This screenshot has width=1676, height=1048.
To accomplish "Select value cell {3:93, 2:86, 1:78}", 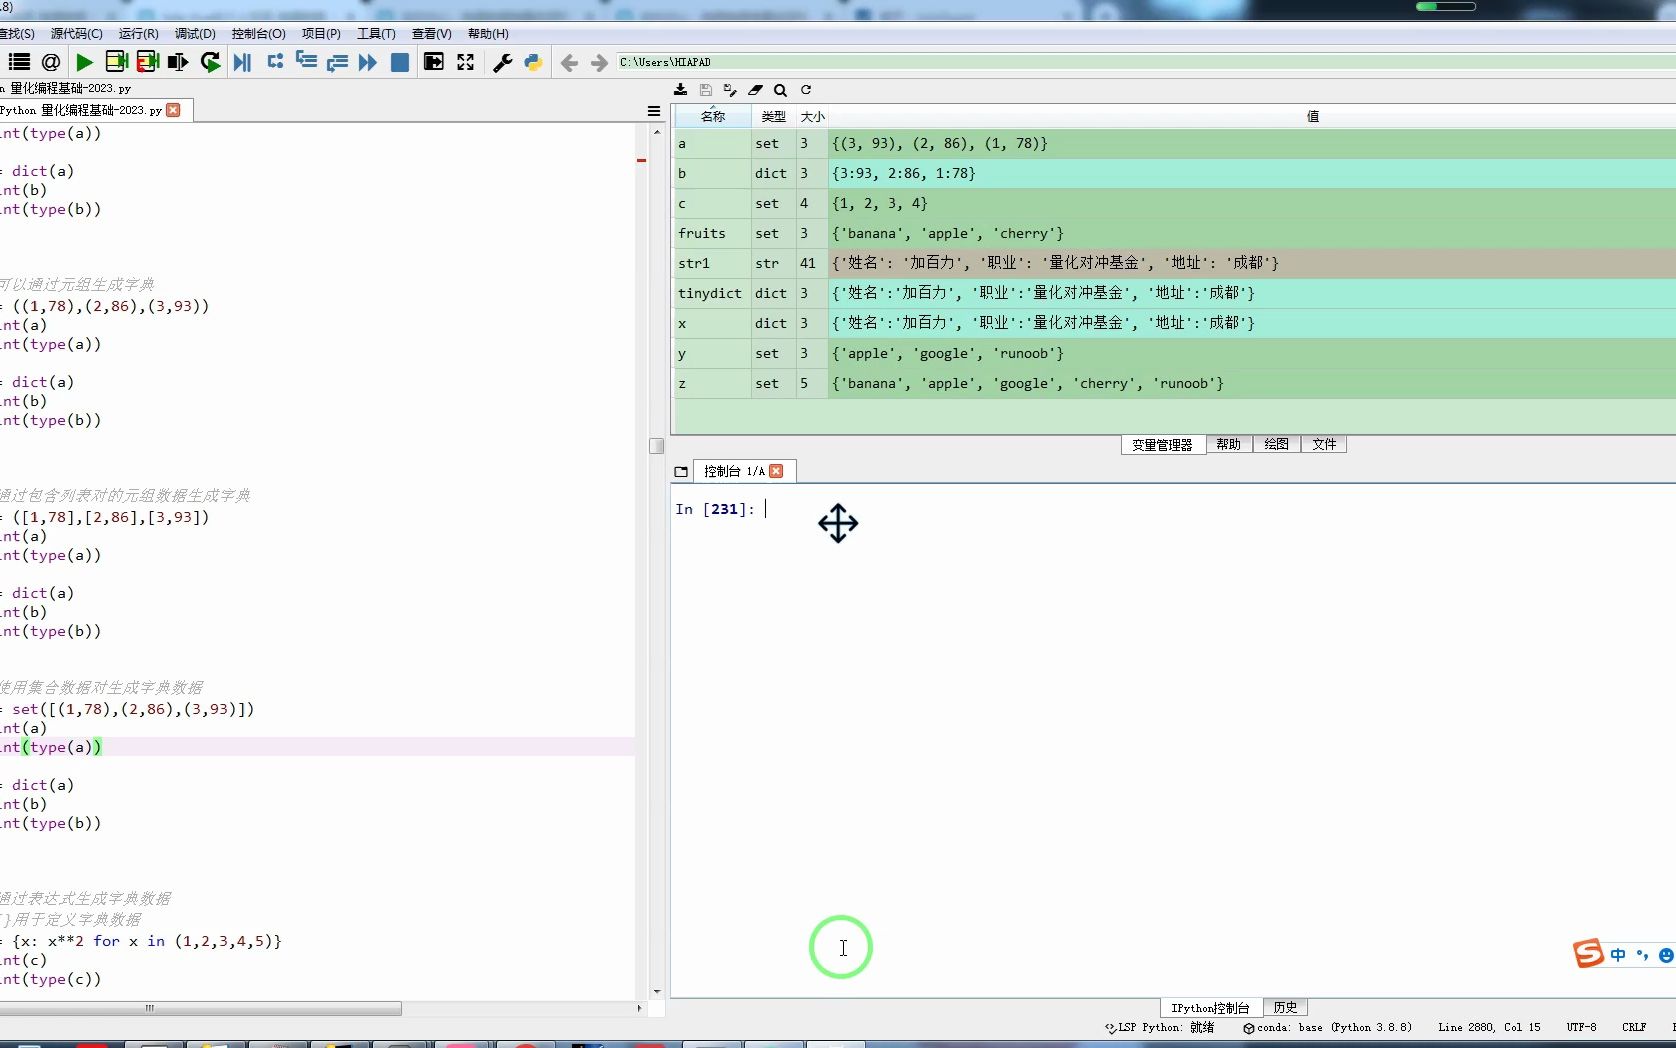I will point(1252,173).
